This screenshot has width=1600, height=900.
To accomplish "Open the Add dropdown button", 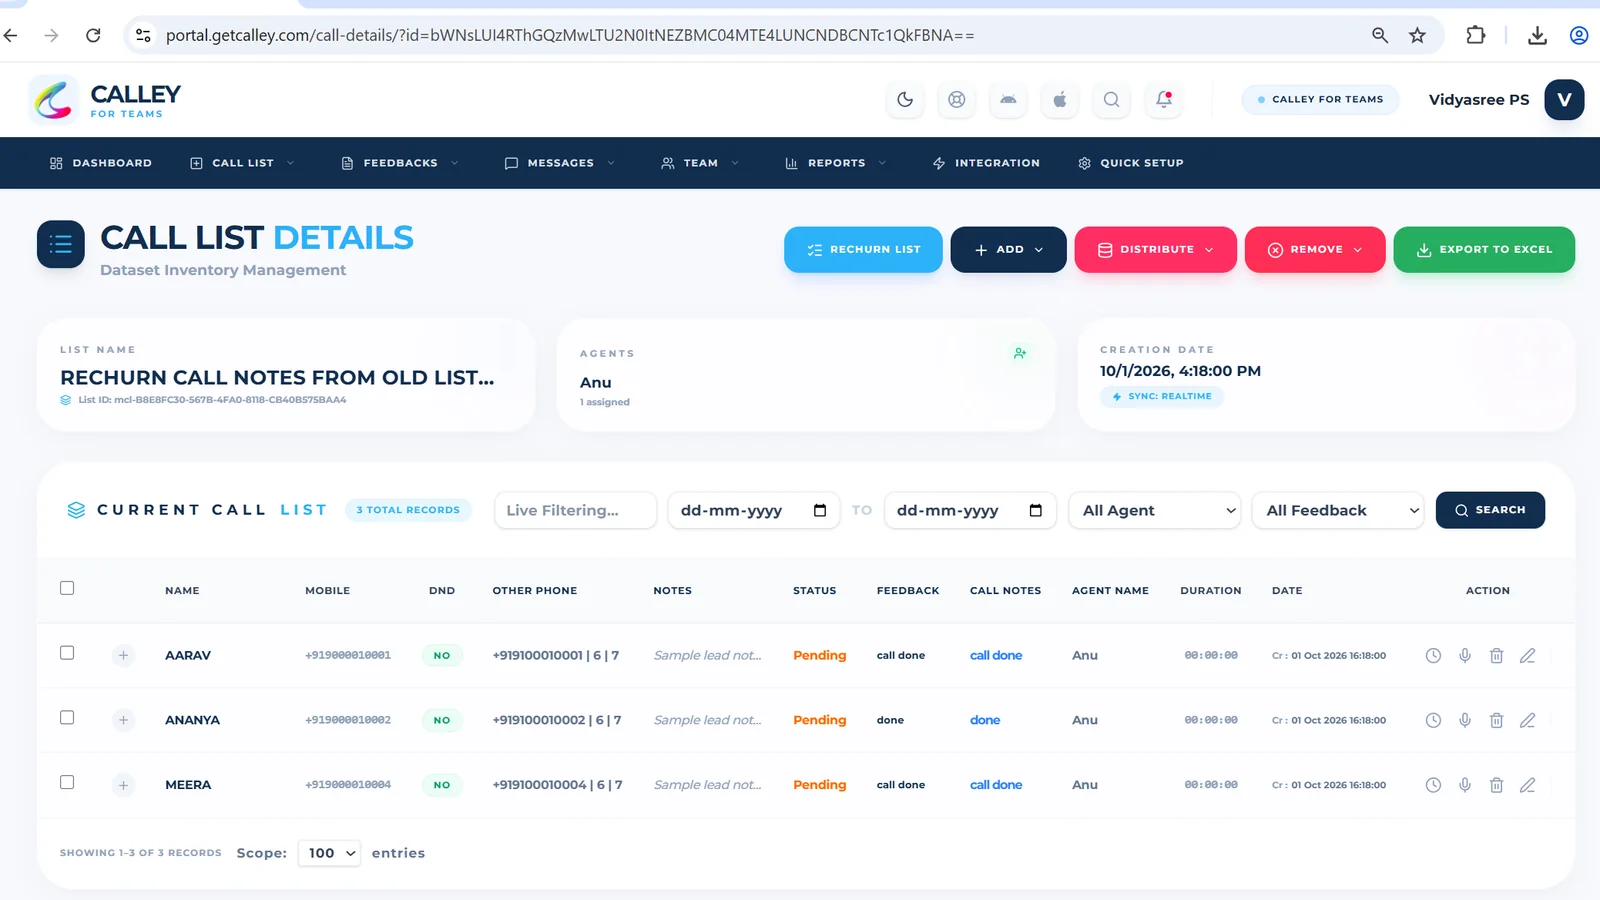I will 1008,249.
